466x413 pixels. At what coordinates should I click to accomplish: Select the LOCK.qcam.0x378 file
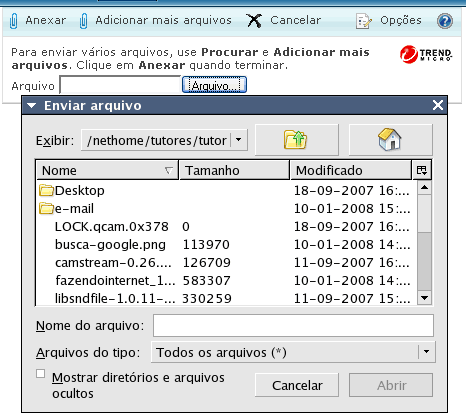[112, 227]
